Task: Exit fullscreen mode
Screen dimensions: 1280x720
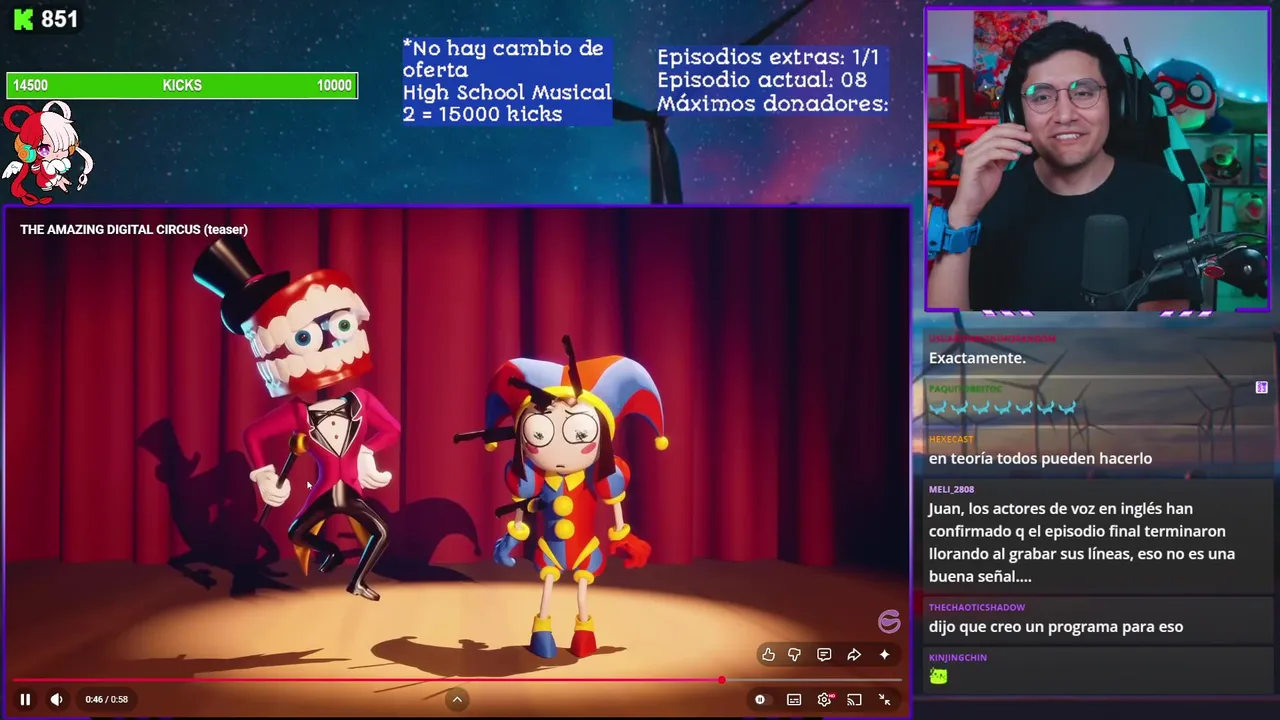Action: 884,699
